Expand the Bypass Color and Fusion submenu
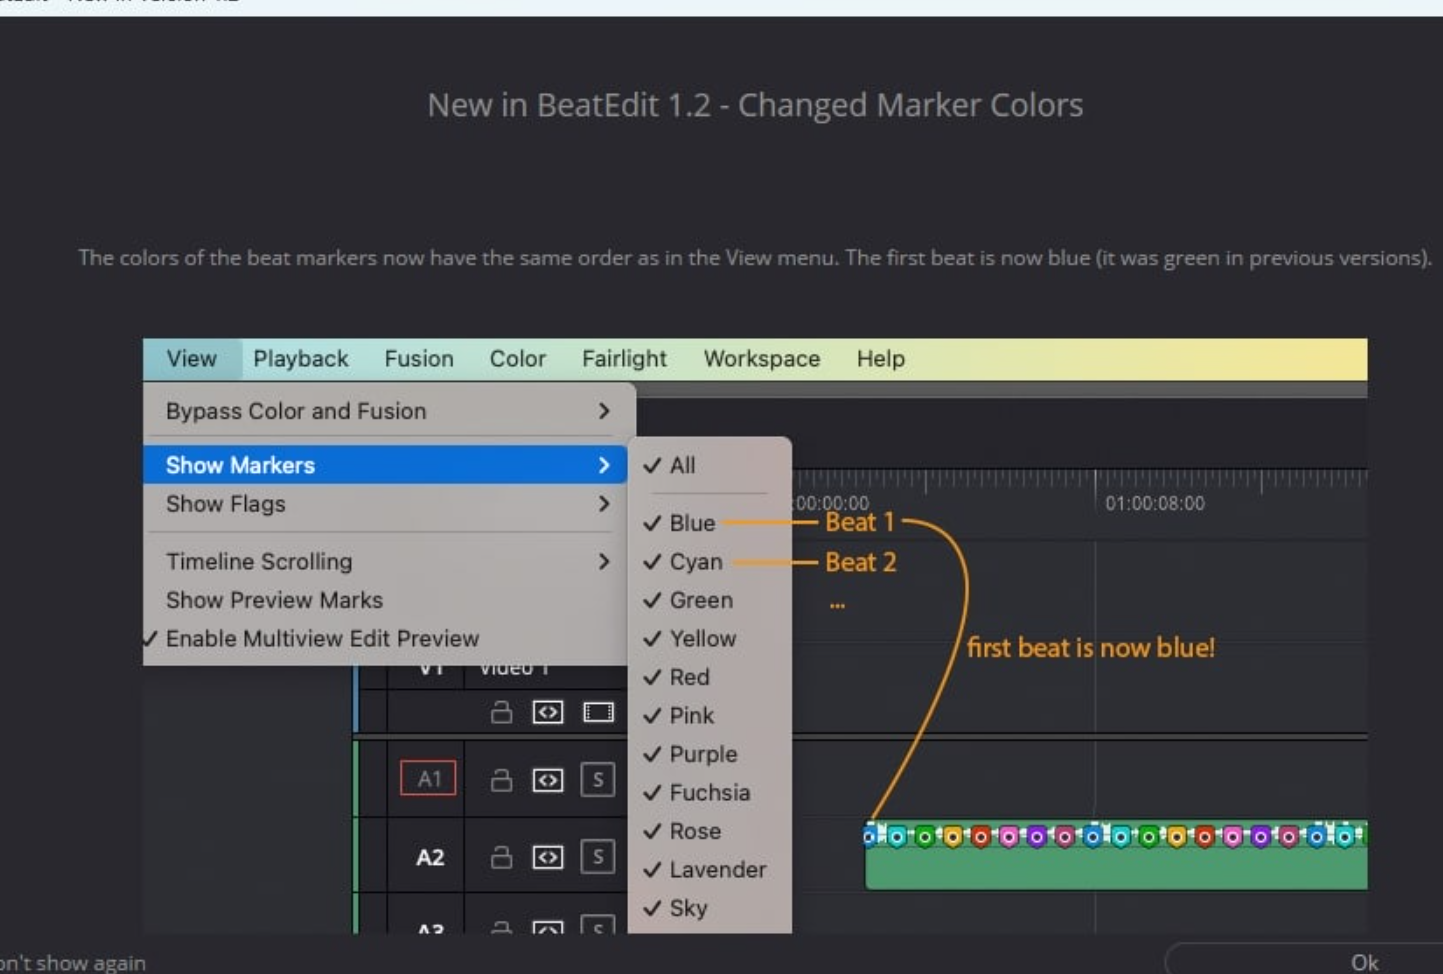 603,411
